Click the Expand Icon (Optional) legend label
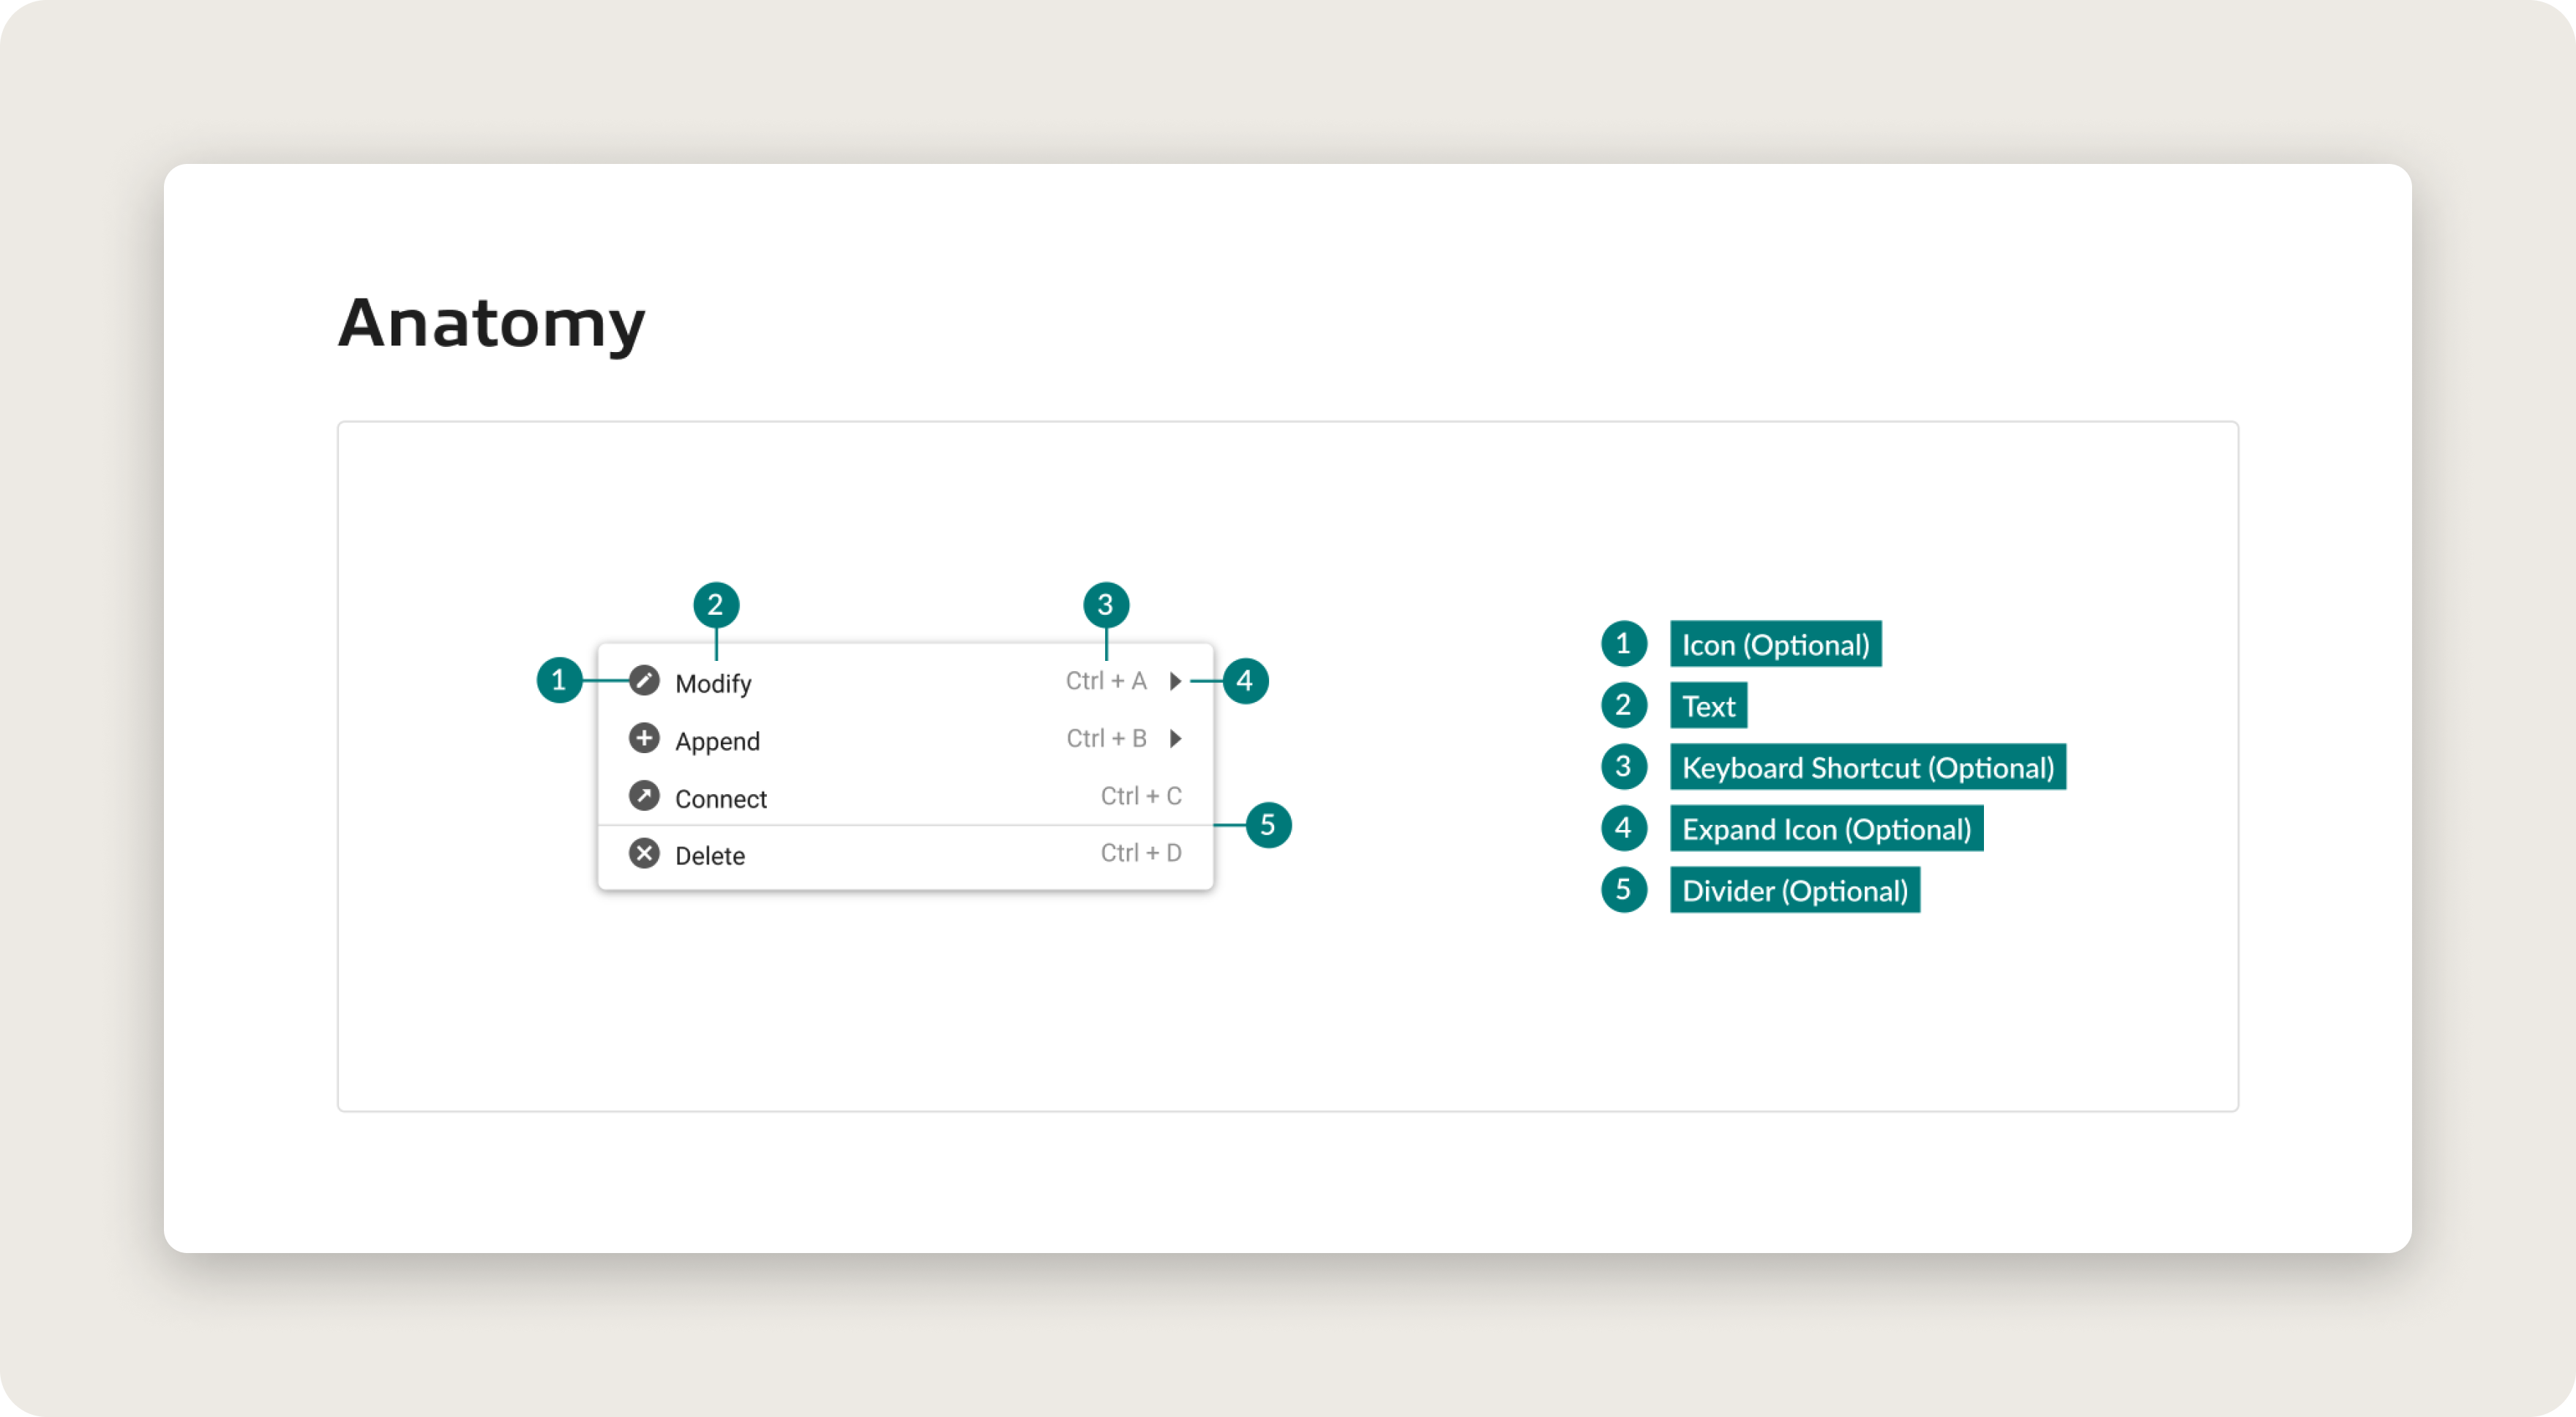Image resolution: width=2576 pixels, height=1417 pixels. click(1826, 829)
